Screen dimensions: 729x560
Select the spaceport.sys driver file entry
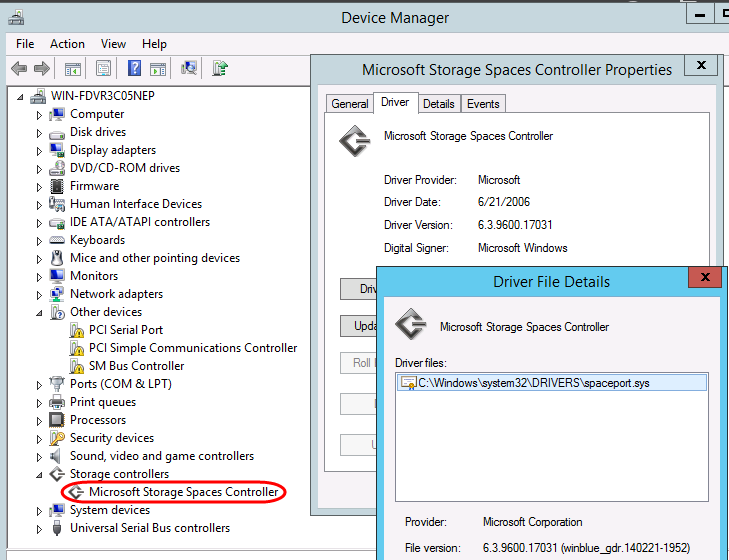[552, 383]
